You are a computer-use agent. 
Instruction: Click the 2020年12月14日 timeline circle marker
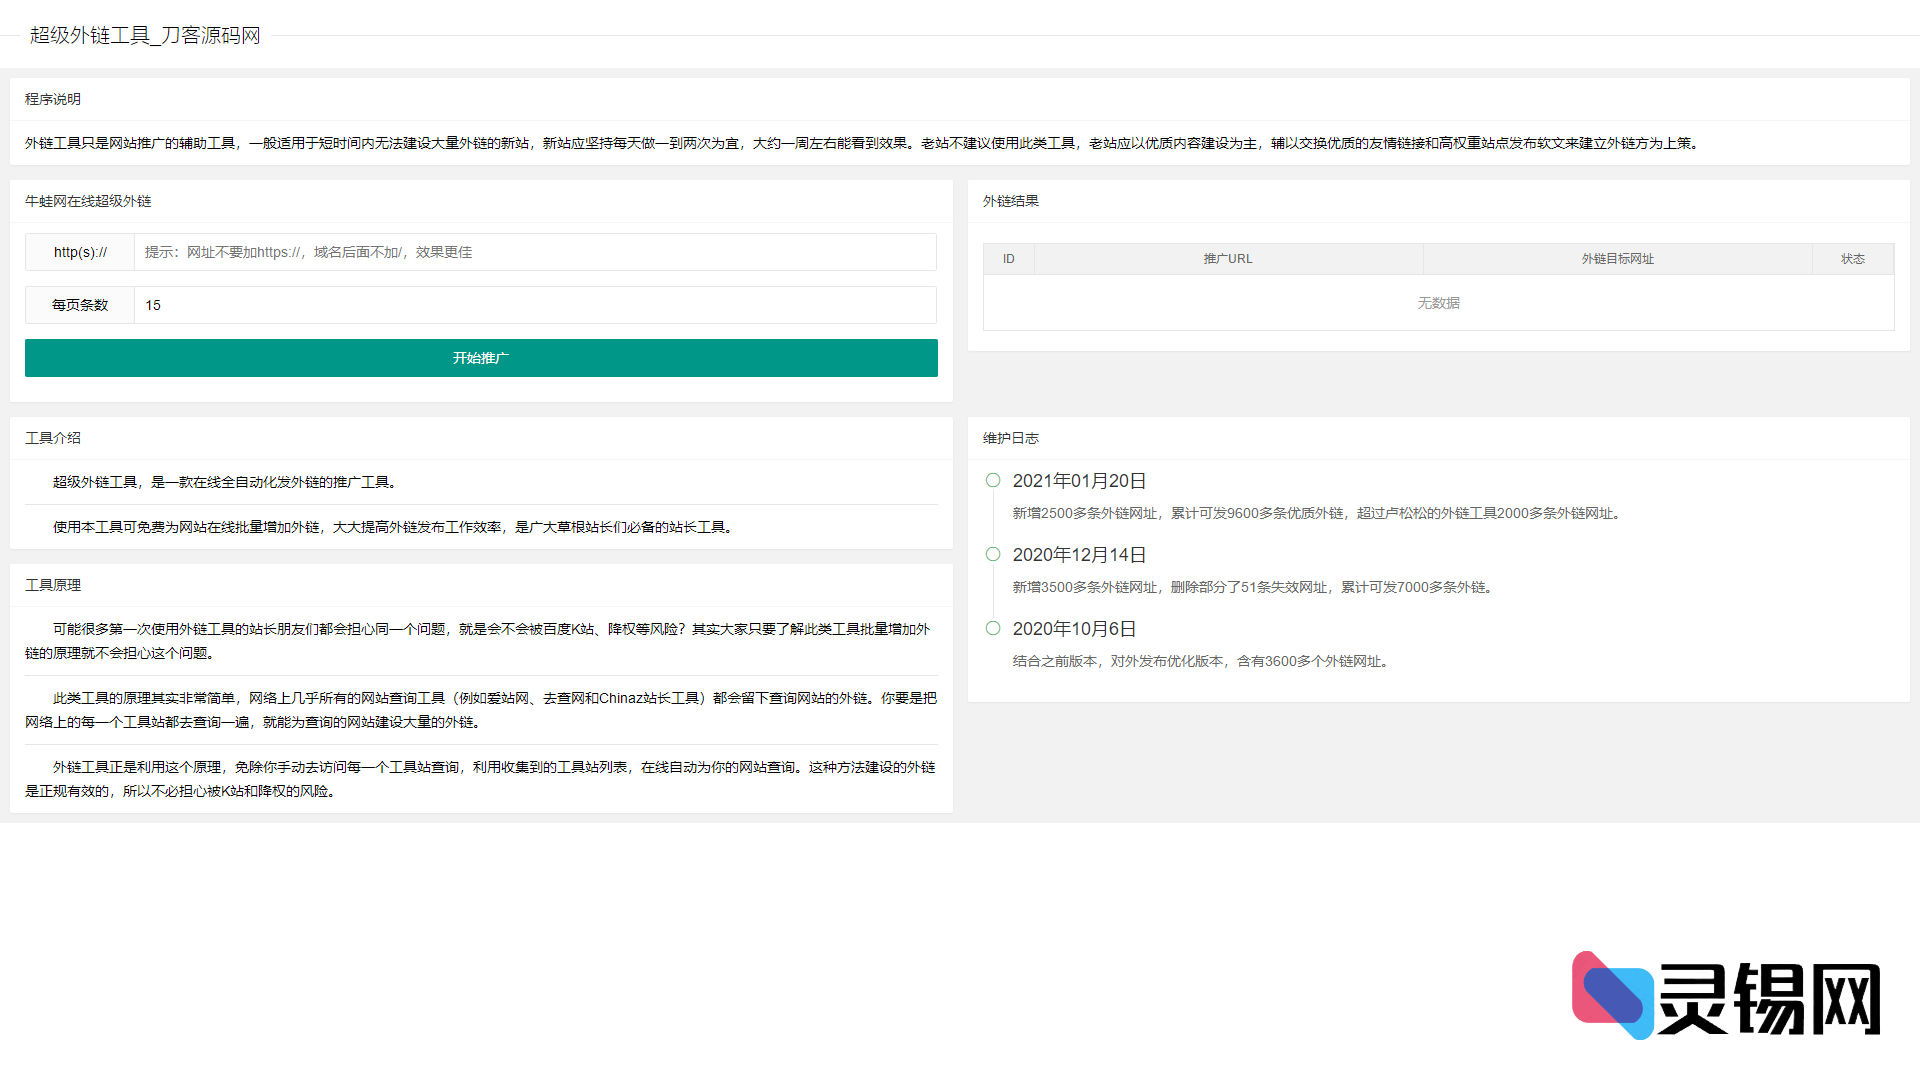tap(993, 554)
